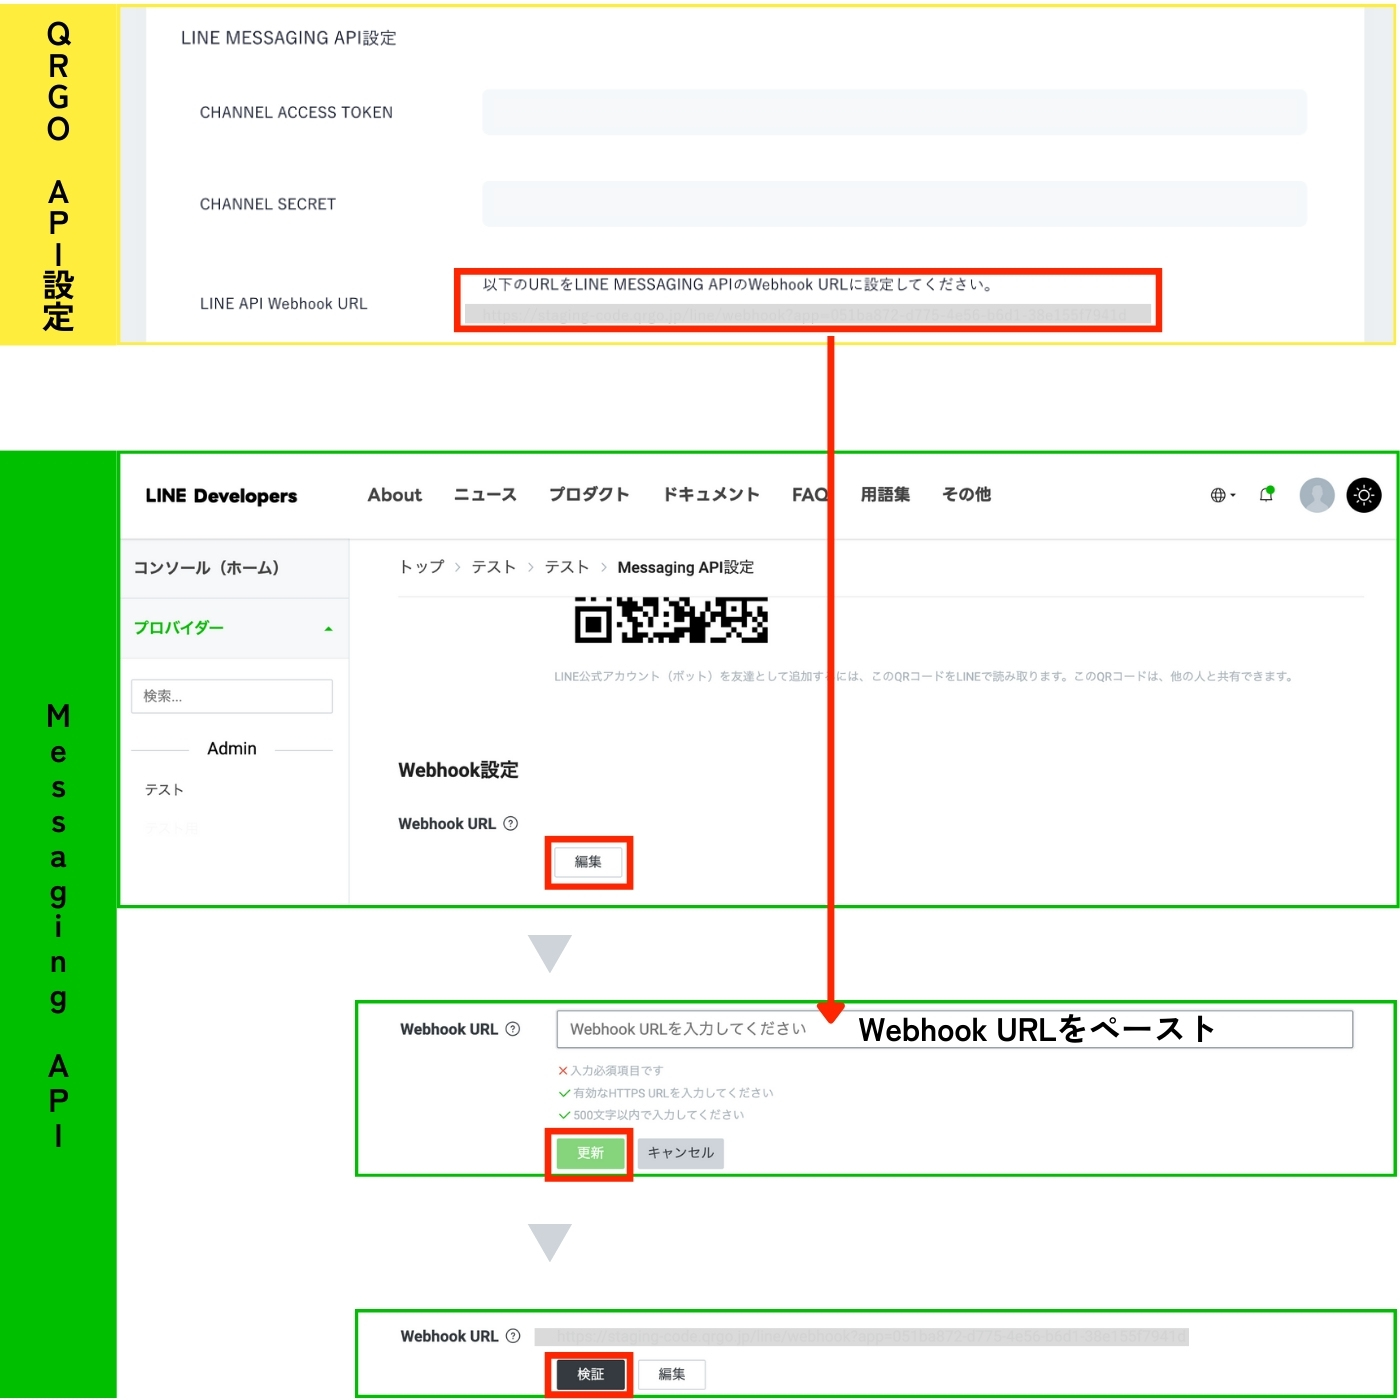Open the globe language selector
Image resolution: width=1400 pixels, height=1400 pixels.
point(1222,495)
